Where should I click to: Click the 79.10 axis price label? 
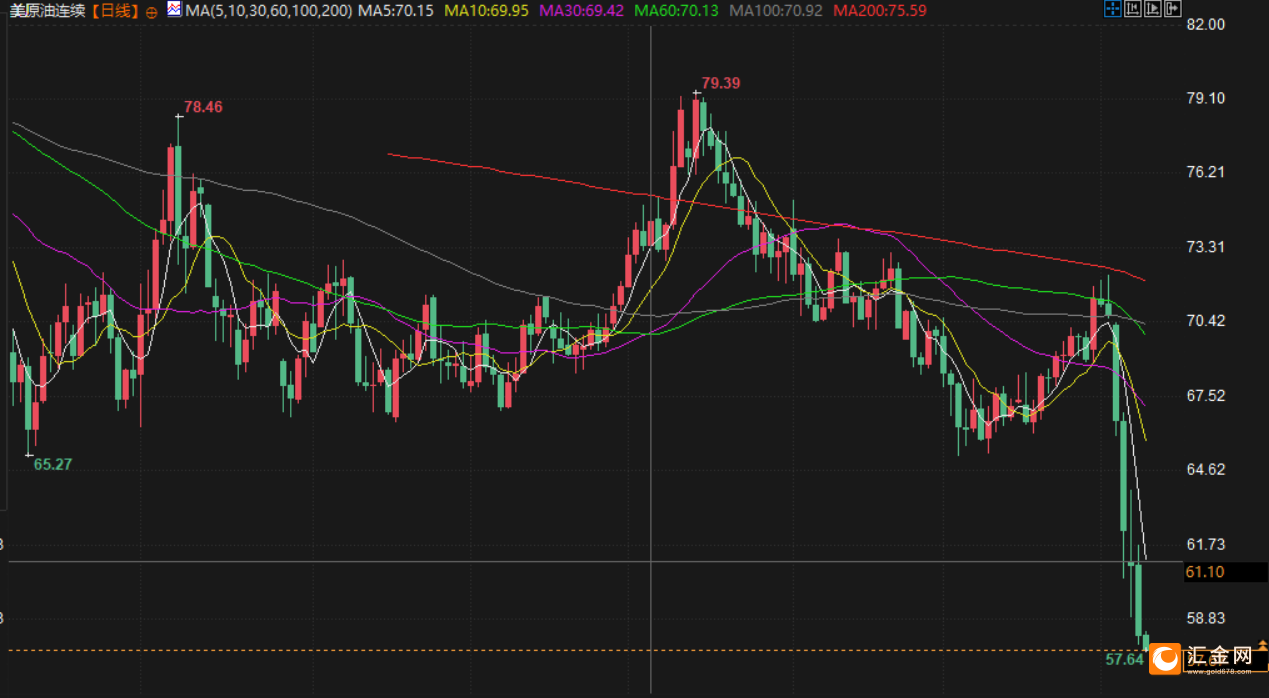pos(1205,98)
